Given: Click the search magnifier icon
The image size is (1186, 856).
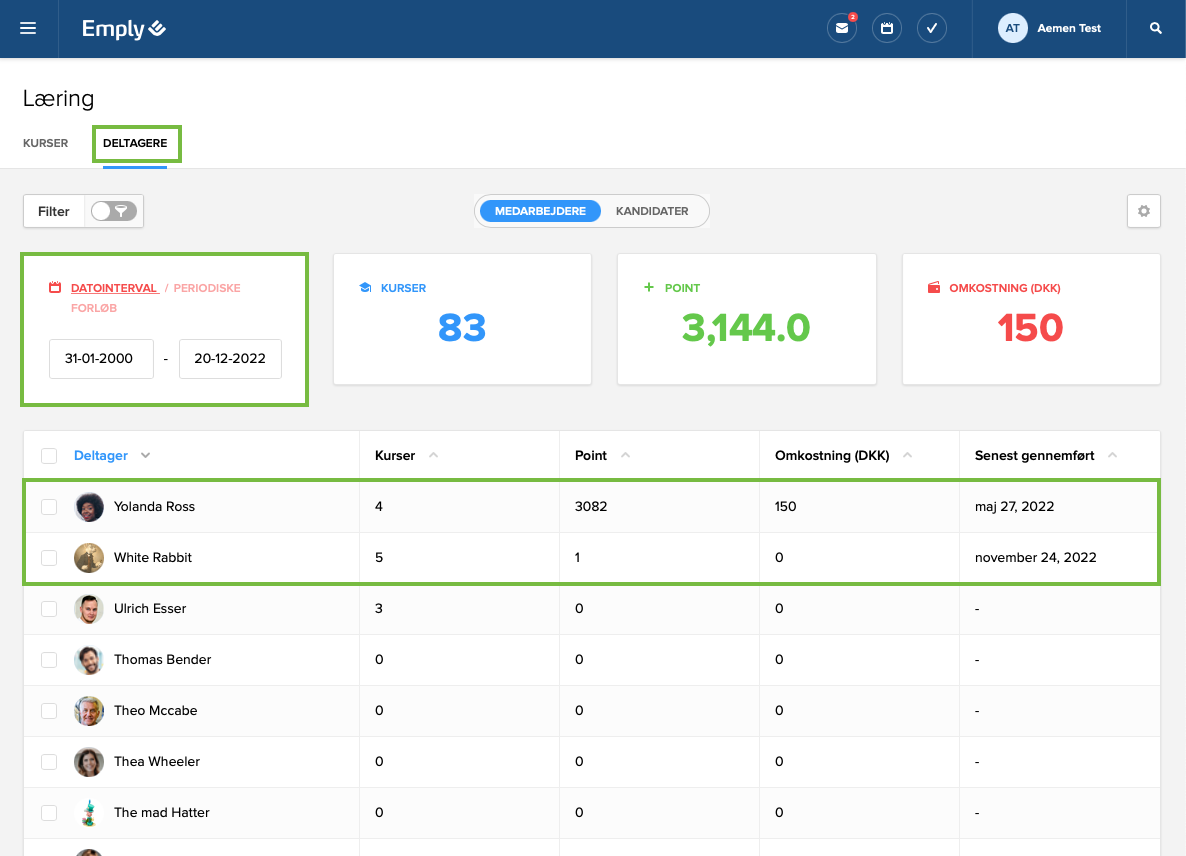Looking at the screenshot, I should tap(1156, 29).
